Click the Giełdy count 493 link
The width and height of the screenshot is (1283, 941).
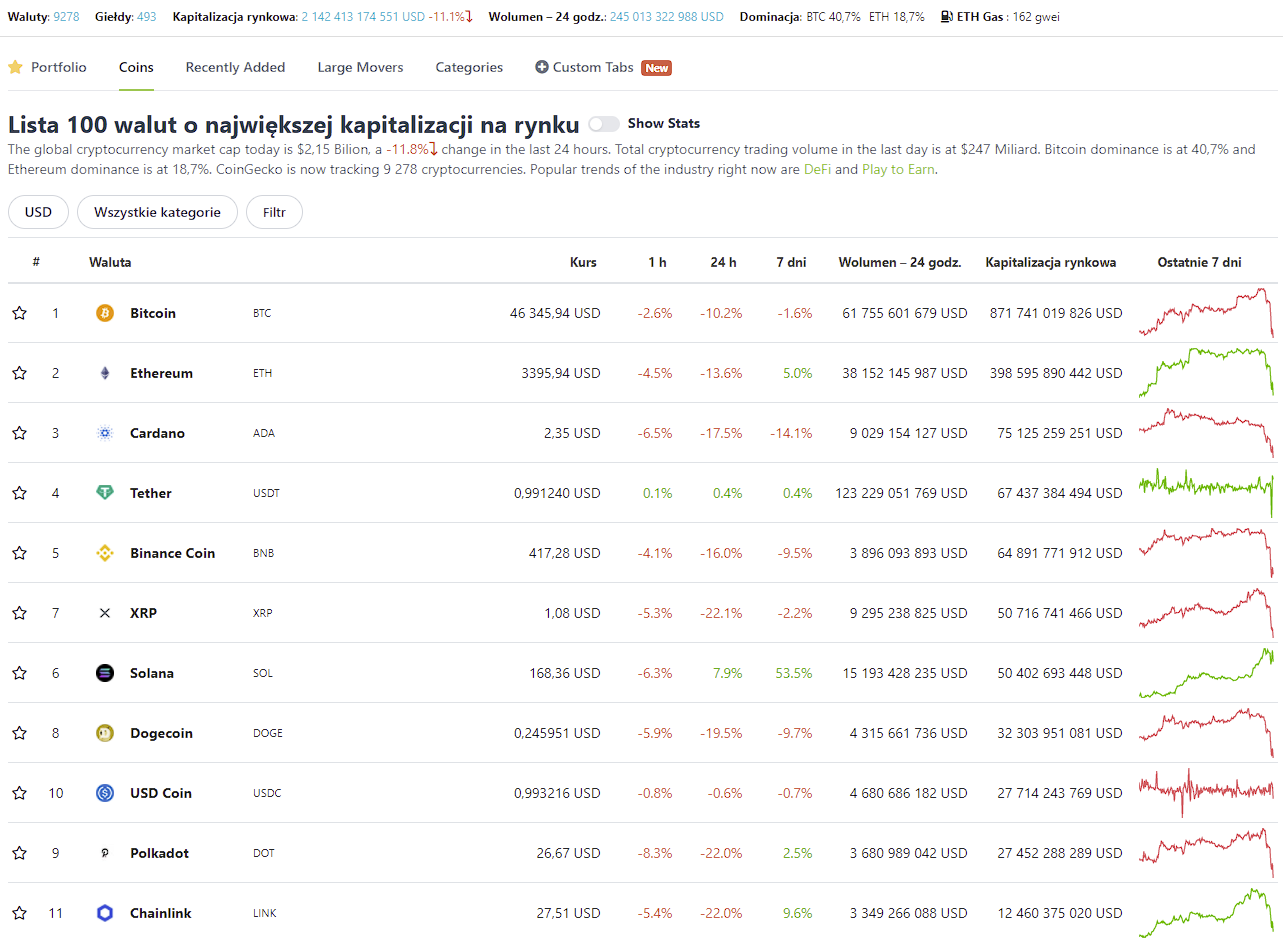(x=146, y=17)
